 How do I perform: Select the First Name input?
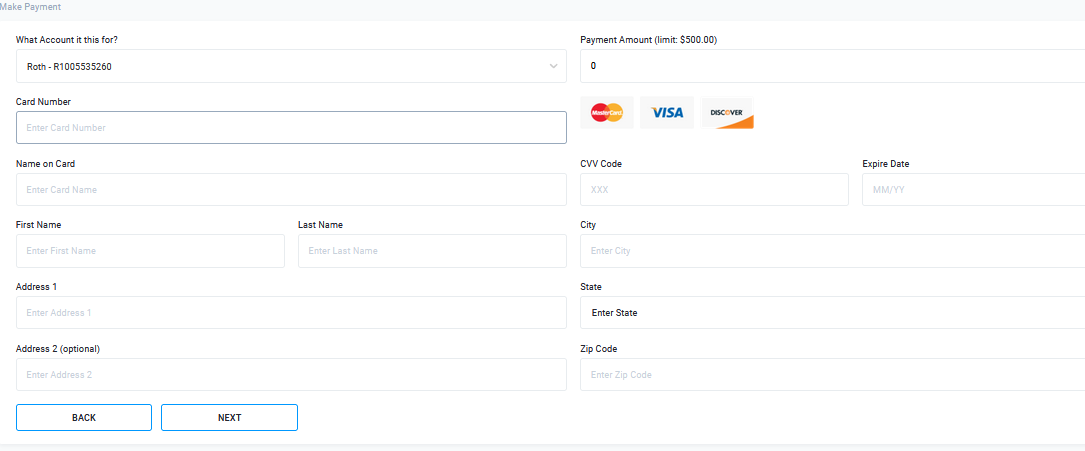(150, 251)
